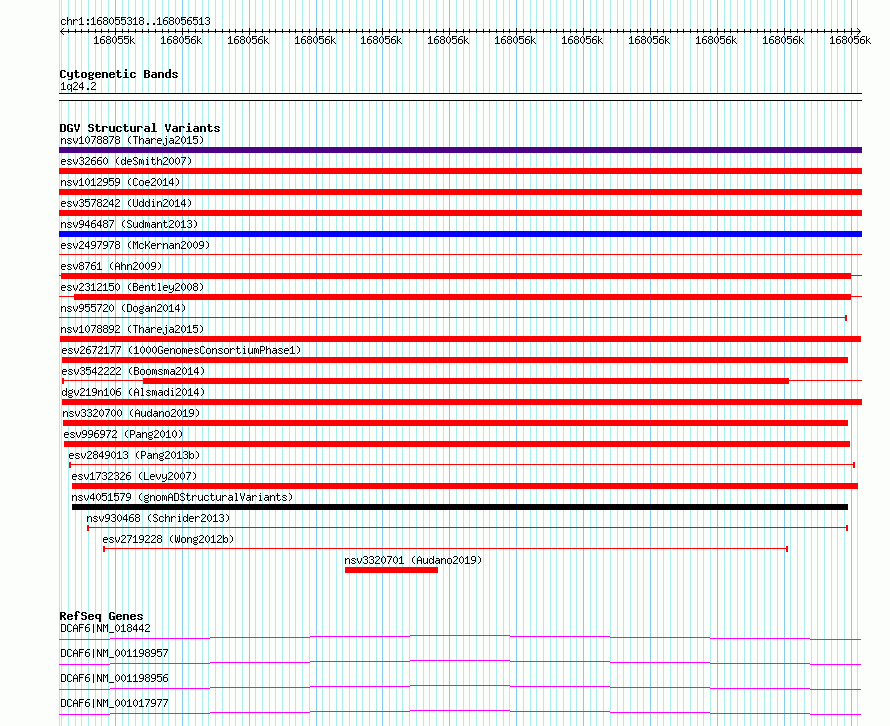Open the DCAF6|NM_001198956 transcript label
Screen dimensions: 890x726
click(114, 678)
